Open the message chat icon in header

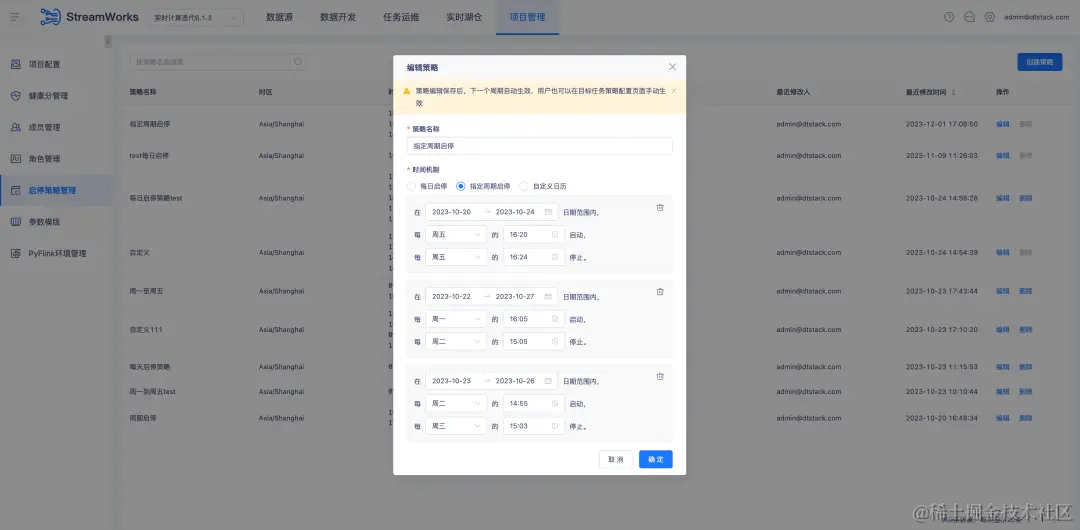click(969, 17)
